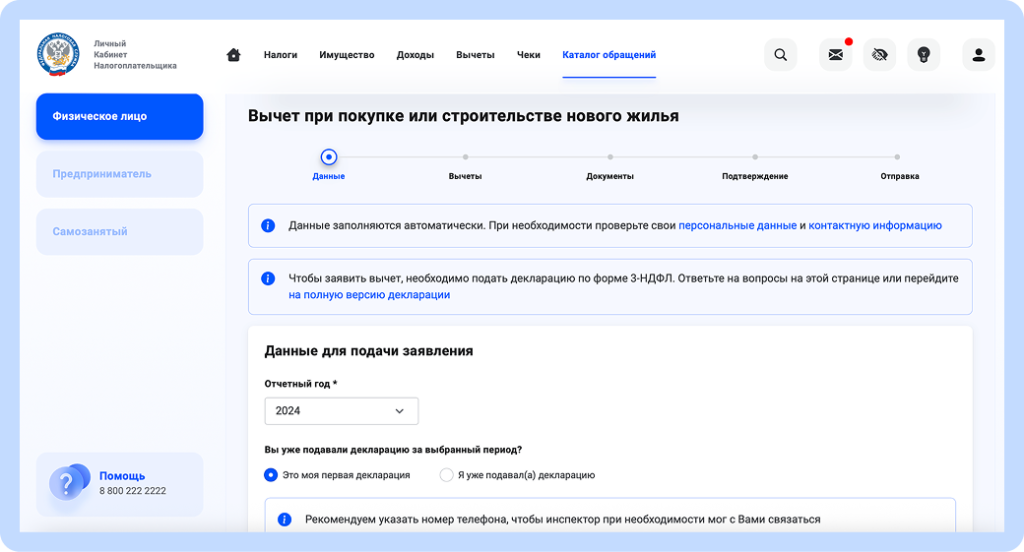This screenshot has height=552, width=1024.
Task: Click the Помощь help link
Action: coord(122,476)
